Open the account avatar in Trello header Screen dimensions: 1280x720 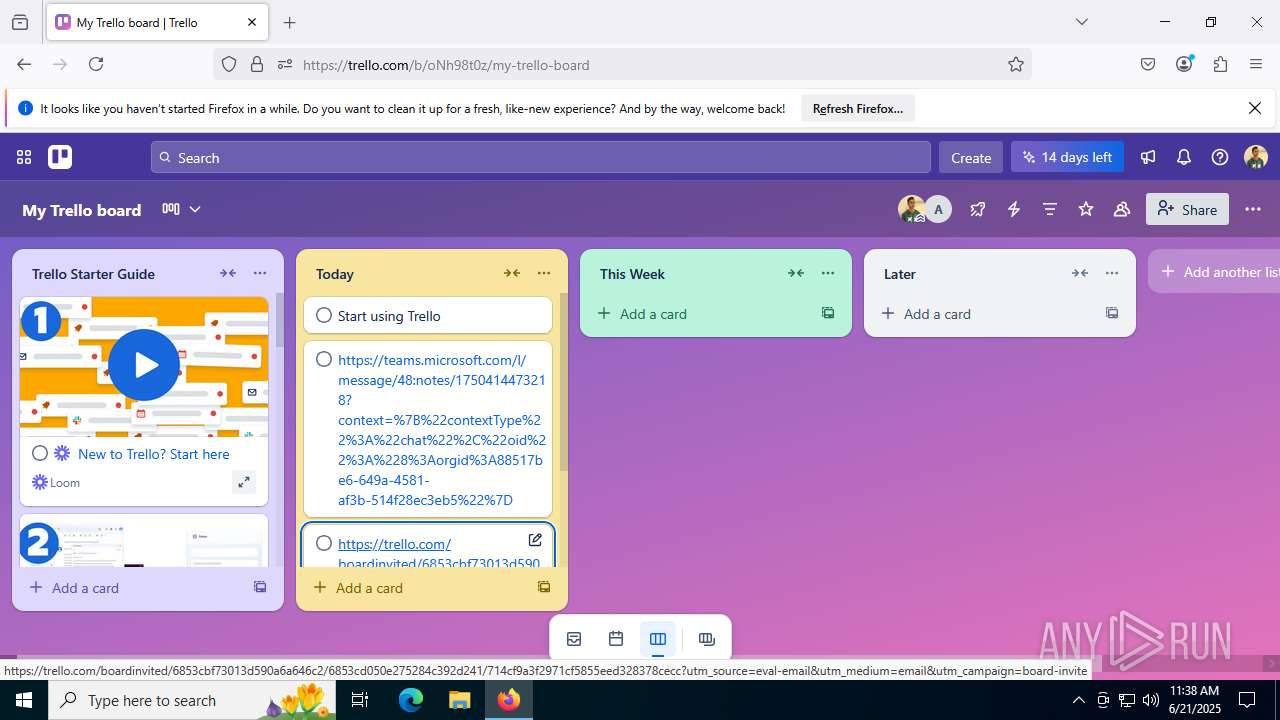1256,157
